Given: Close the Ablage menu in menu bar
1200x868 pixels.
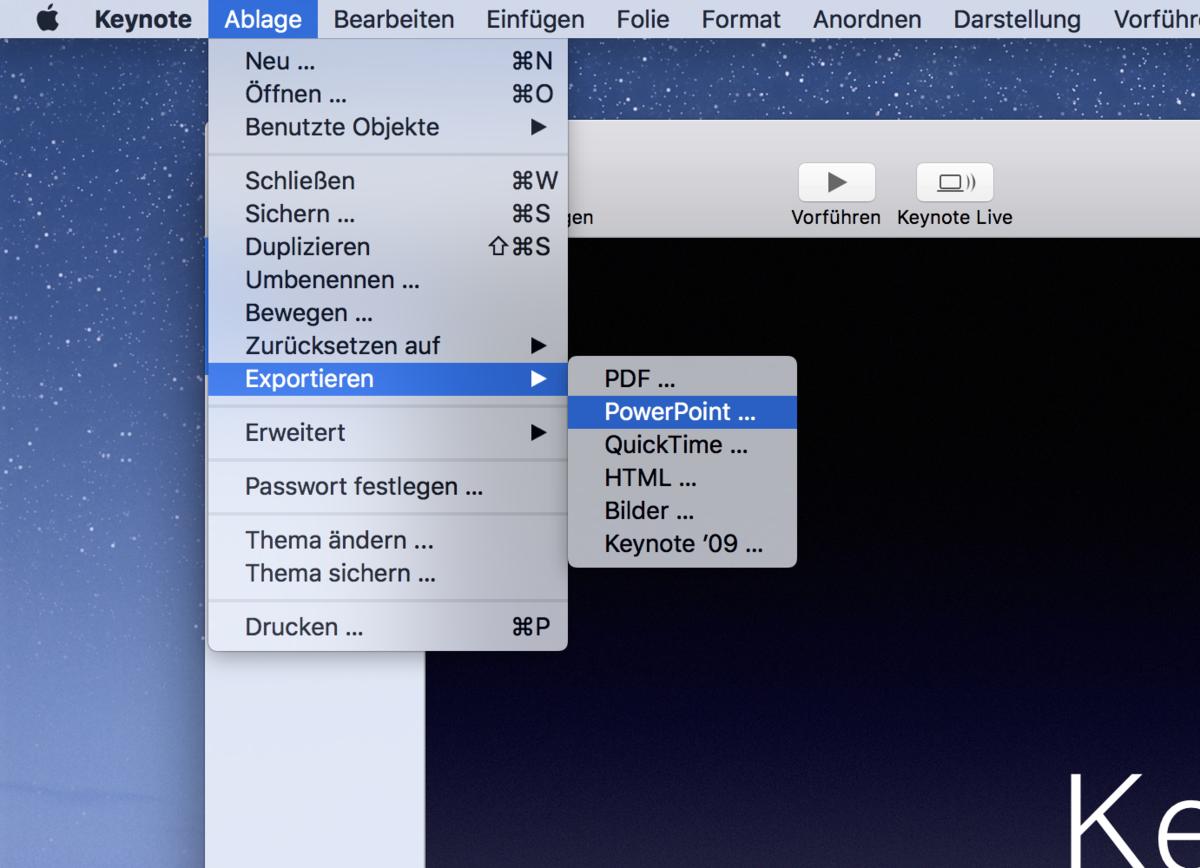Looking at the screenshot, I should [x=263, y=19].
